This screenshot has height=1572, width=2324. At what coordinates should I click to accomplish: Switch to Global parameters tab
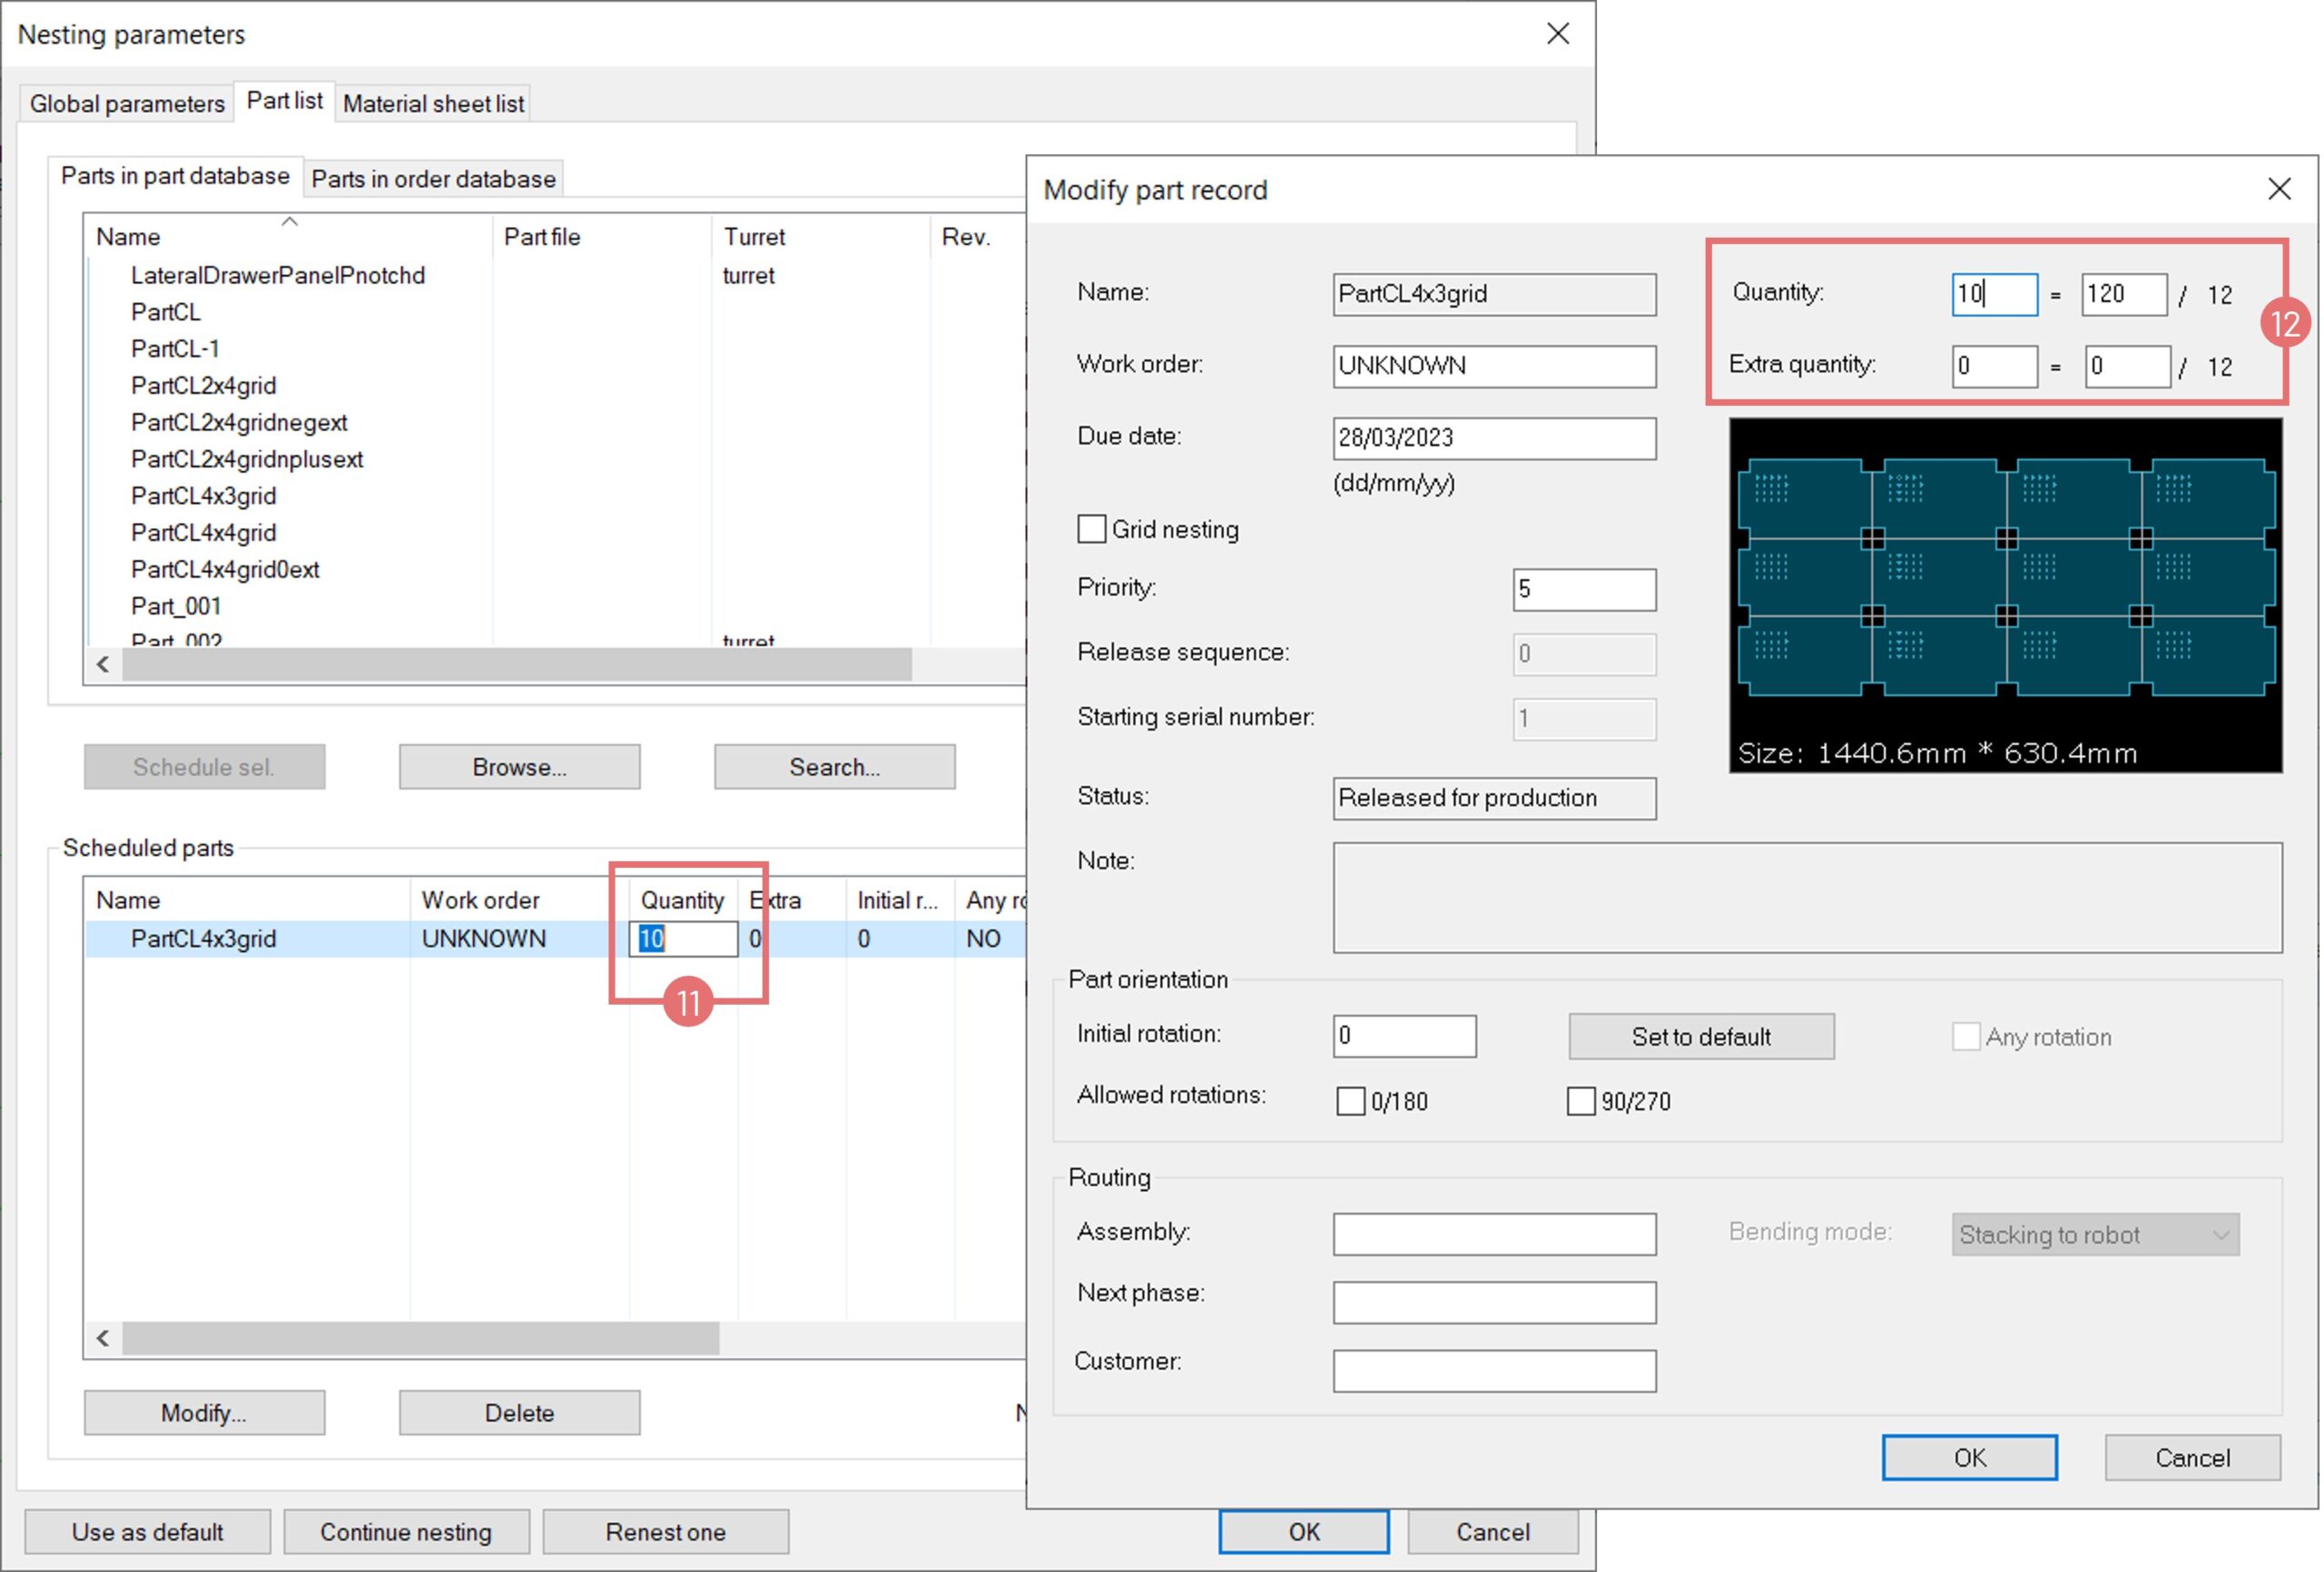[127, 103]
